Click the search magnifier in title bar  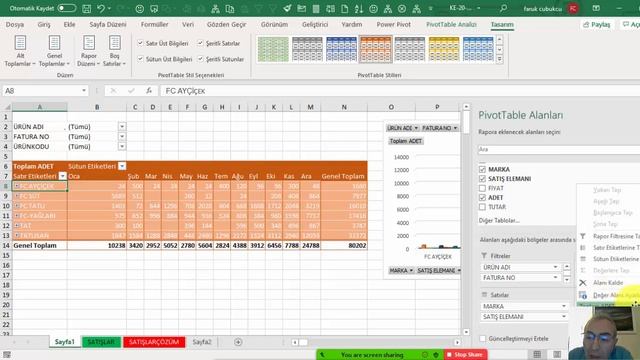504,8
